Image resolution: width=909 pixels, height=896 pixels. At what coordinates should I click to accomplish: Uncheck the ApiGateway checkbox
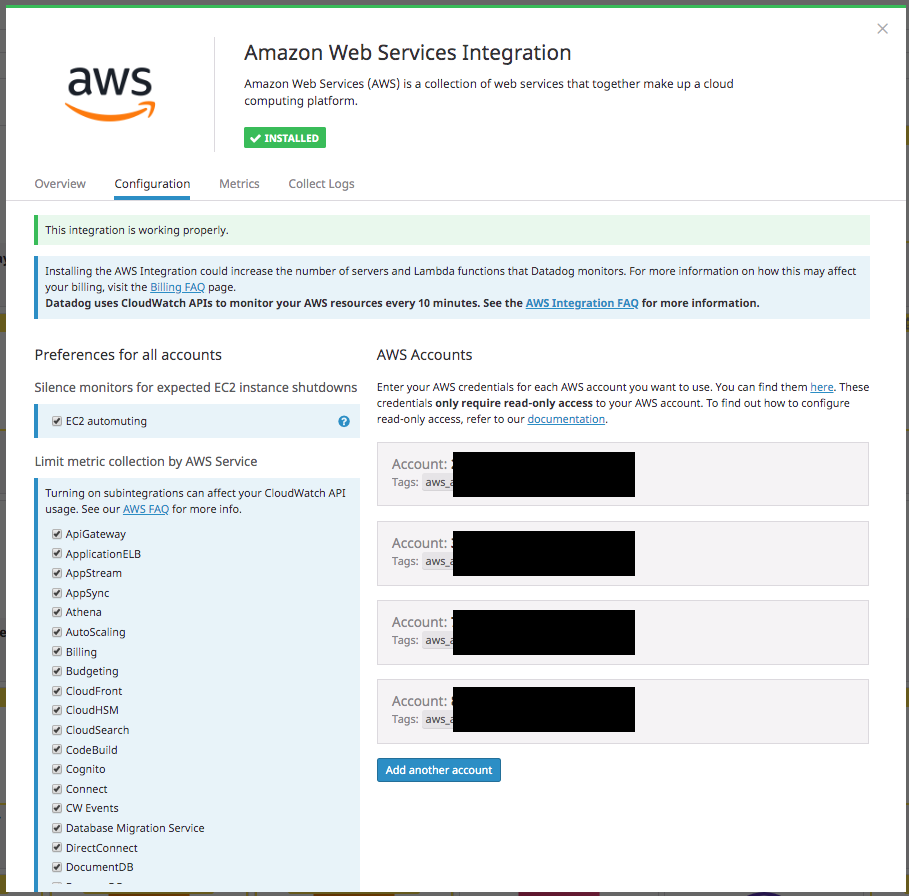coord(57,534)
